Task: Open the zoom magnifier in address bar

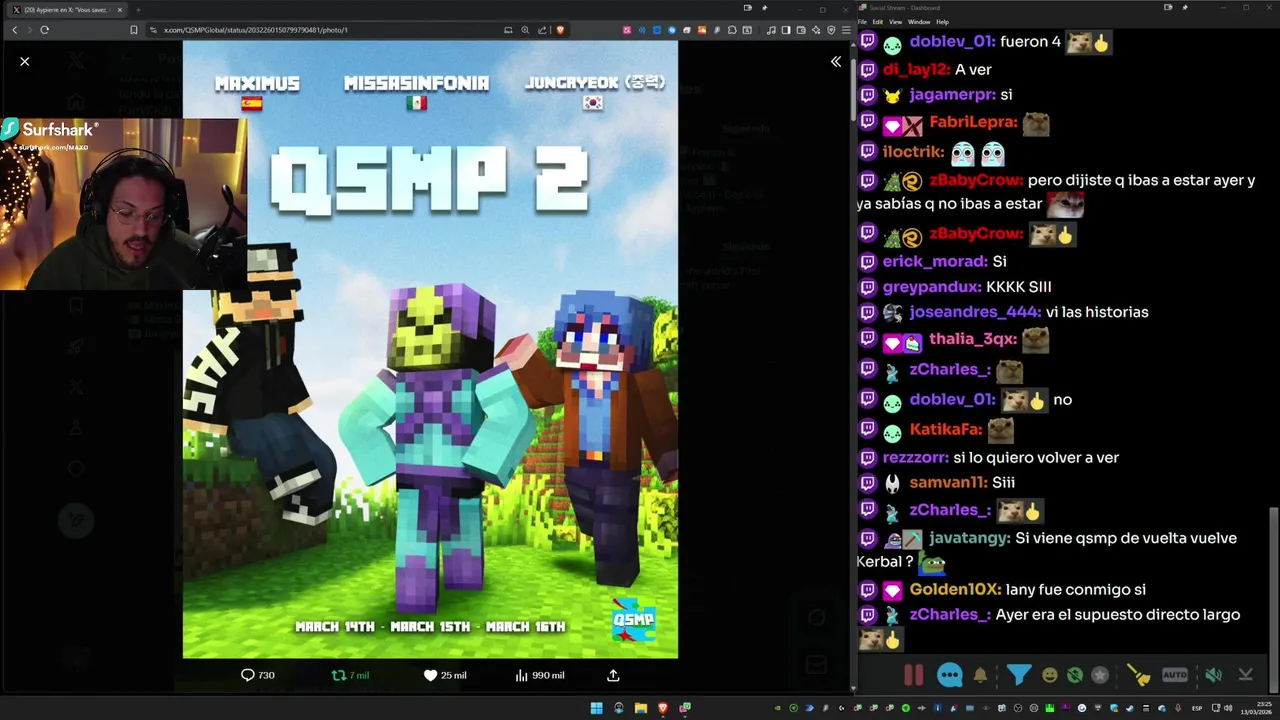Action: tap(526, 30)
